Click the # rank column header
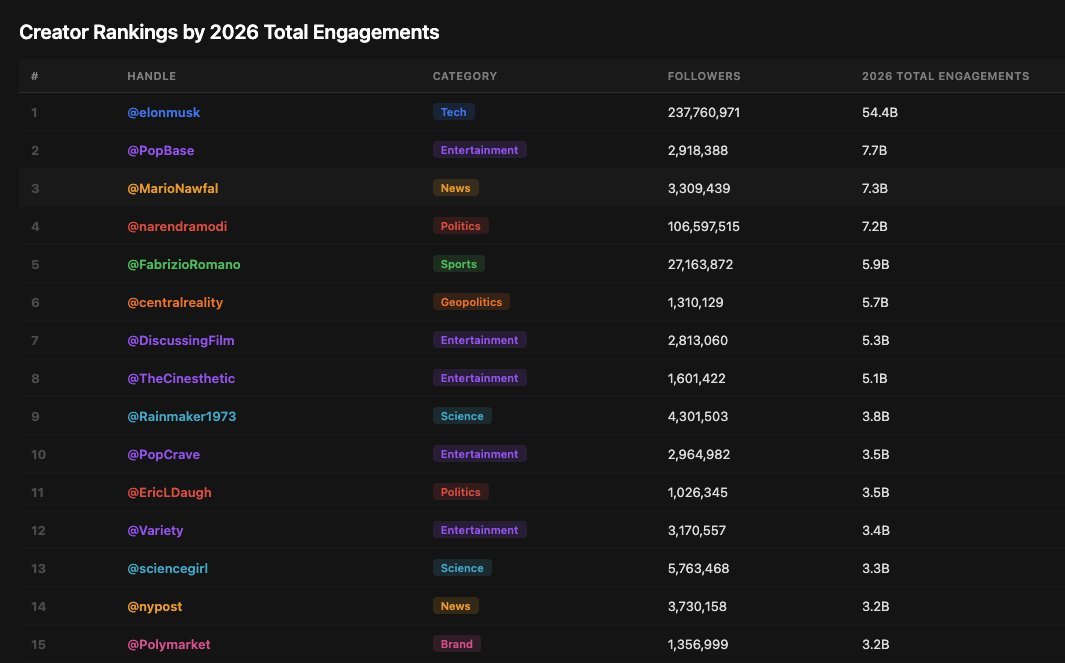The width and height of the screenshot is (1065, 663). (35, 76)
